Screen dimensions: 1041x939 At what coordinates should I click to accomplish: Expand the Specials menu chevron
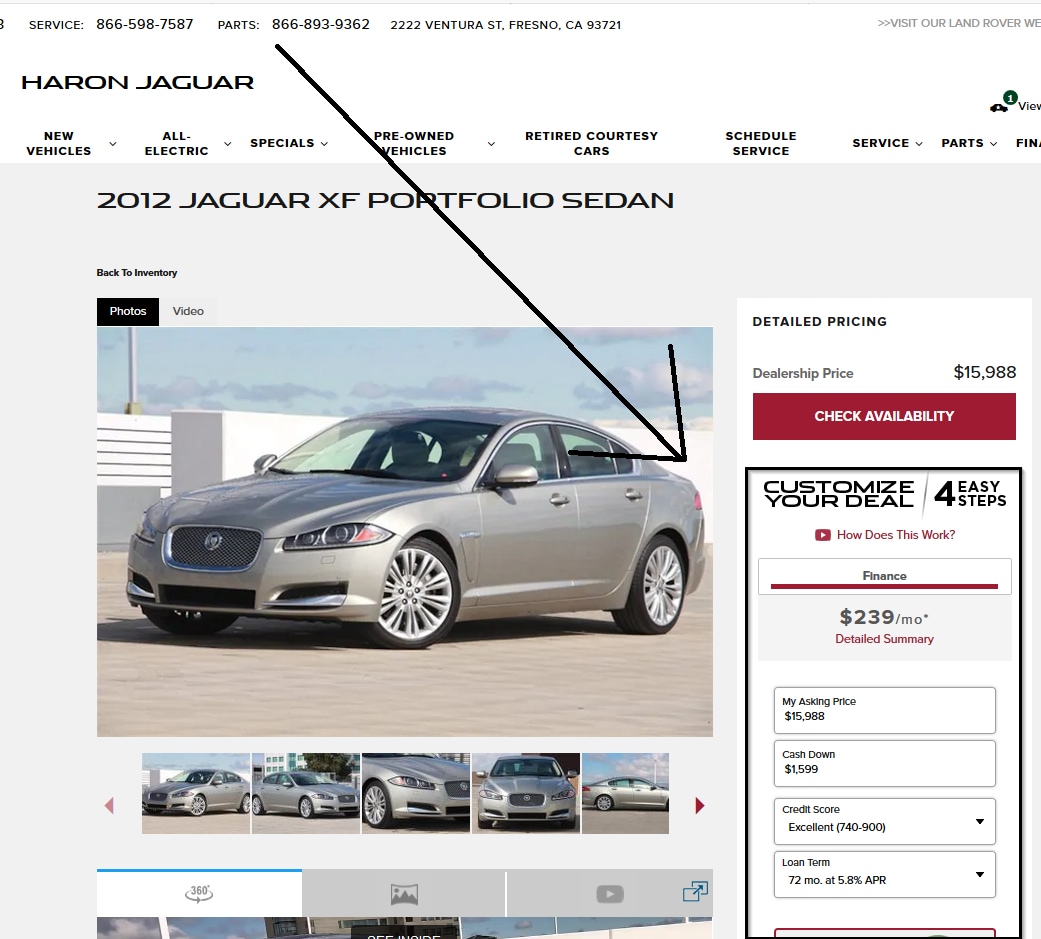pos(324,143)
